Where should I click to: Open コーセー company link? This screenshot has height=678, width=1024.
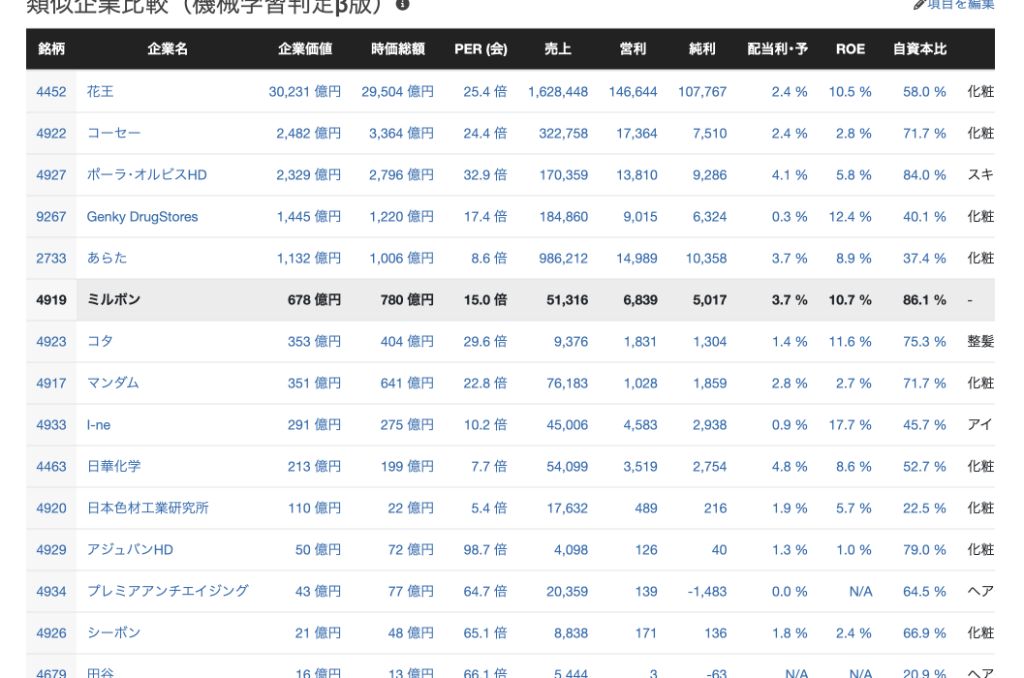tap(114, 133)
